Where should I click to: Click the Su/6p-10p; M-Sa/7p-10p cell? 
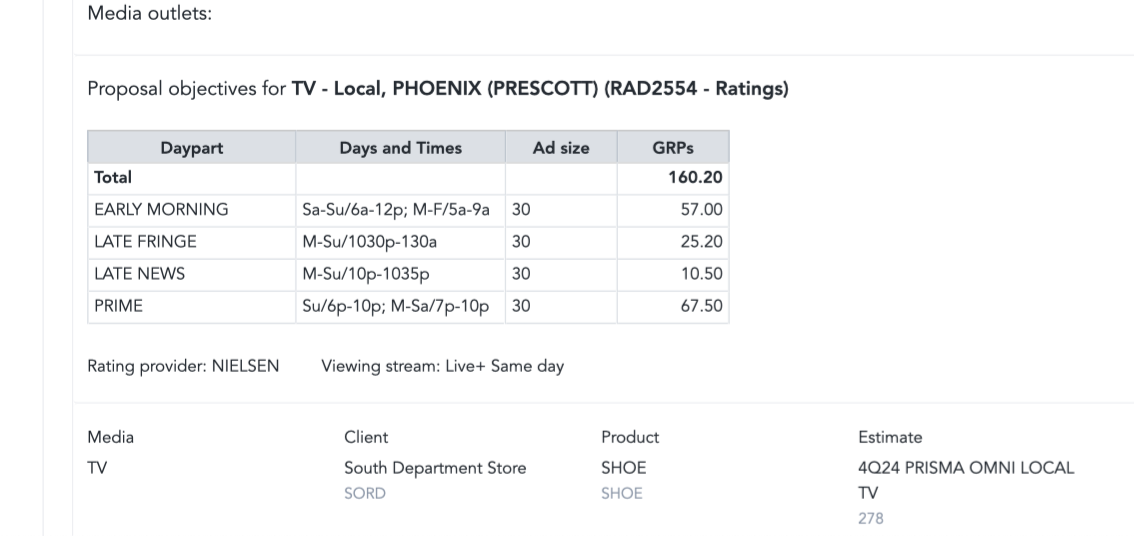click(400, 306)
